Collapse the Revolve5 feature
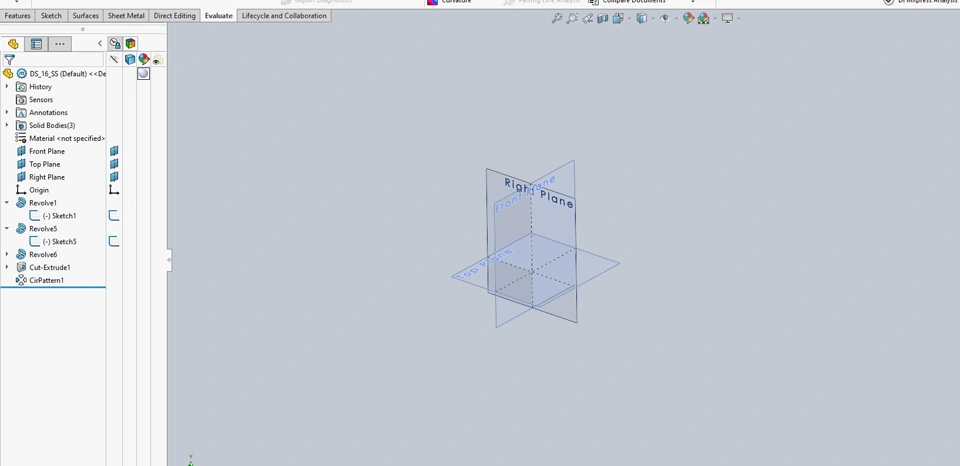 point(7,228)
